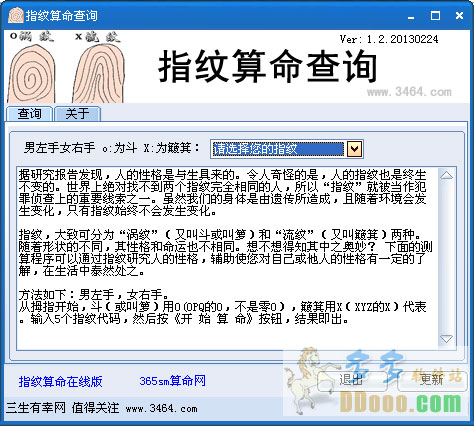Screen dimensions: 474x426
Task: Maximize the 指纹算命查询 window
Action: click(x=435, y=16)
